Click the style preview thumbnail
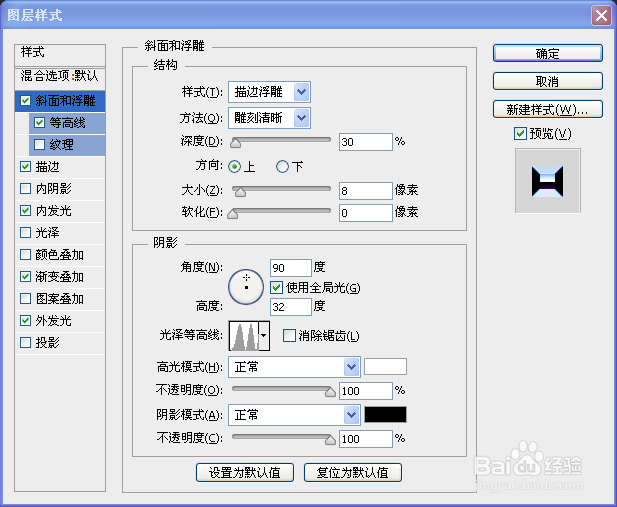The height and width of the screenshot is (507, 617). pos(547,181)
